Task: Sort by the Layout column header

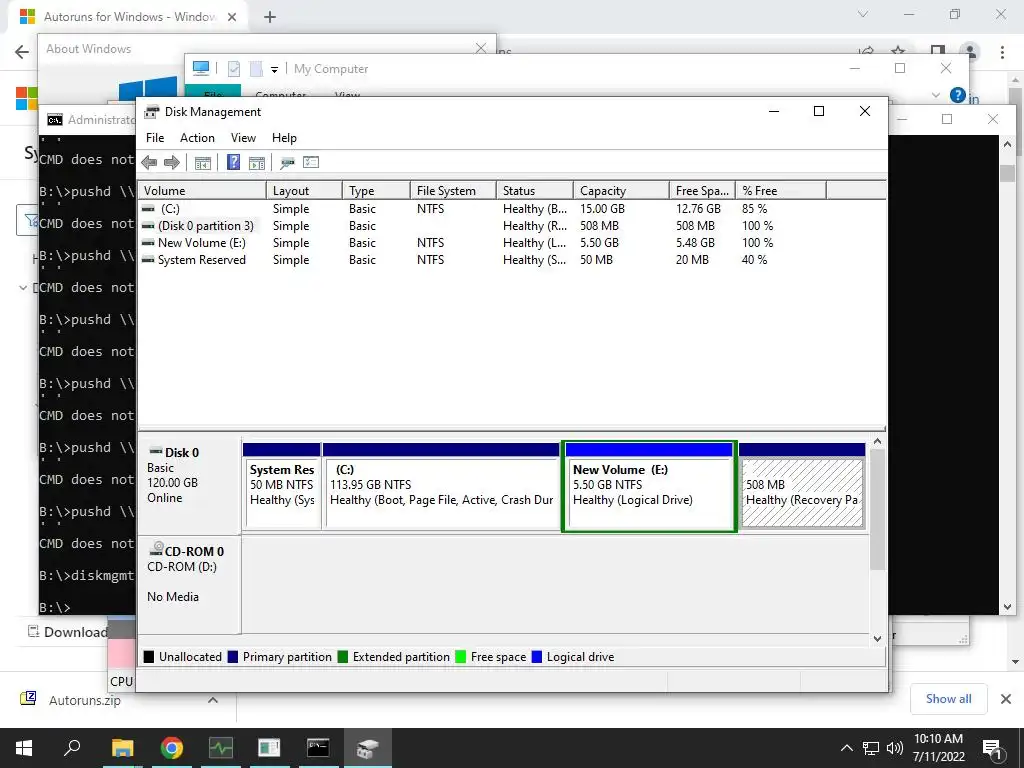Action: coord(304,191)
